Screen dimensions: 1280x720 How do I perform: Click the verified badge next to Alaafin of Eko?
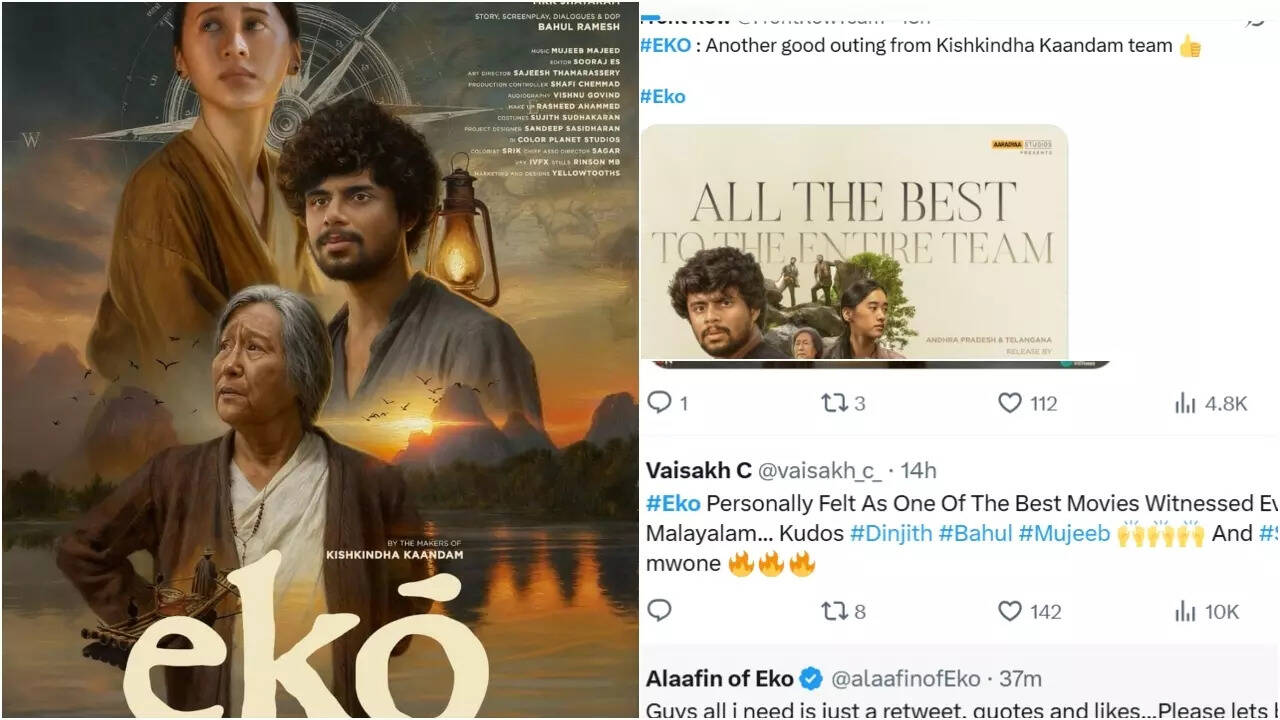click(x=811, y=679)
